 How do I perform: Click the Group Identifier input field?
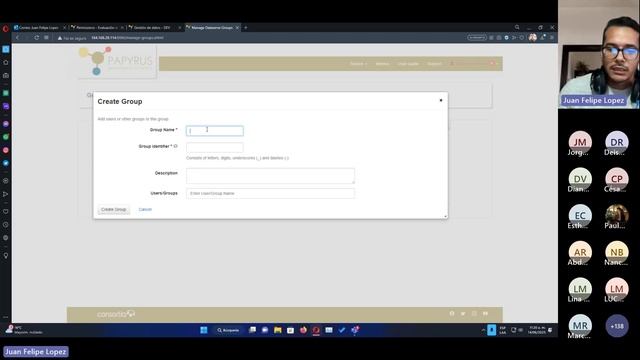[215, 147]
